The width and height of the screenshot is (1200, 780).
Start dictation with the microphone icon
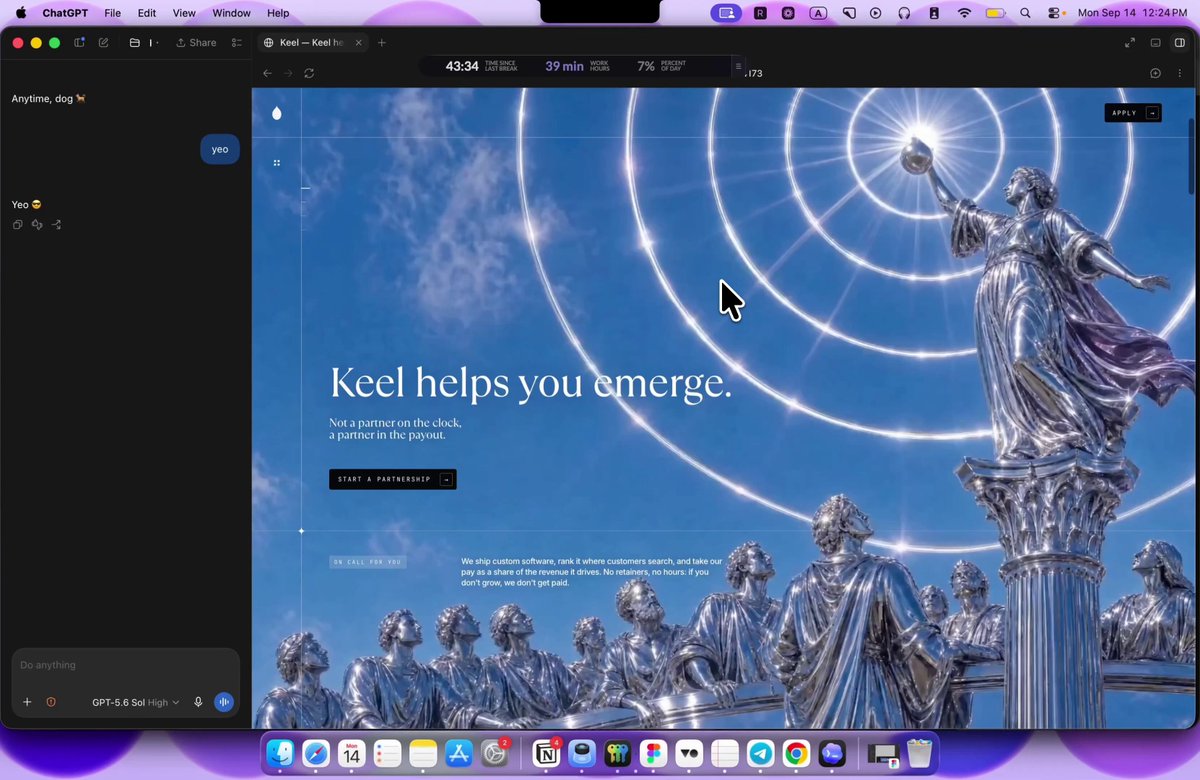point(198,702)
